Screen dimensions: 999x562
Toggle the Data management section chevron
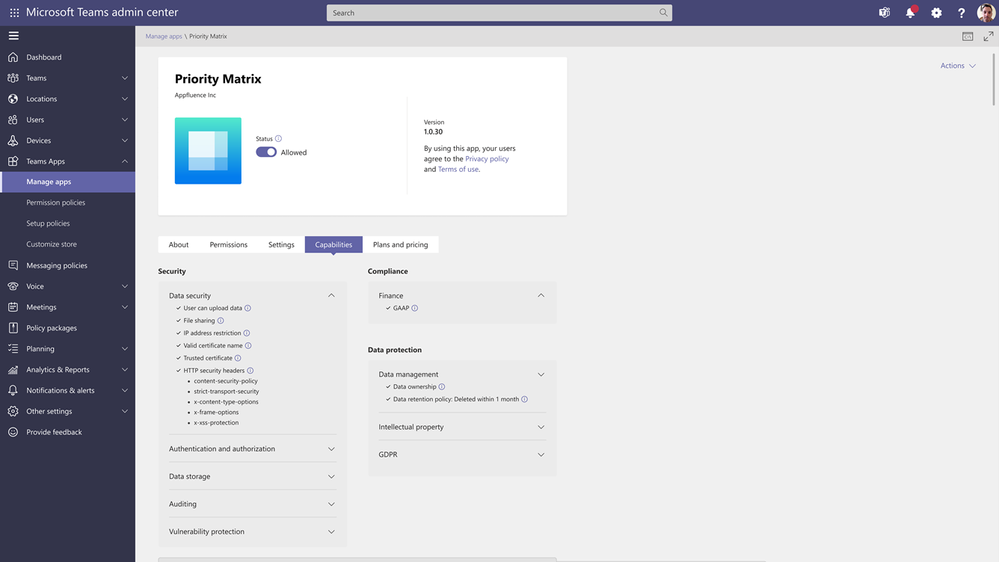[541, 375]
